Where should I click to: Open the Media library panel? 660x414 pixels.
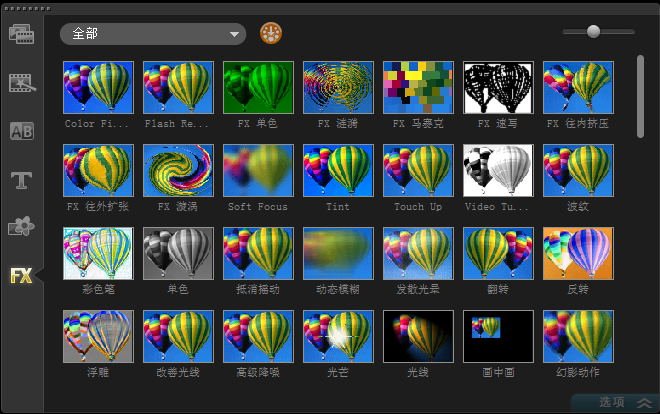pos(21,34)
